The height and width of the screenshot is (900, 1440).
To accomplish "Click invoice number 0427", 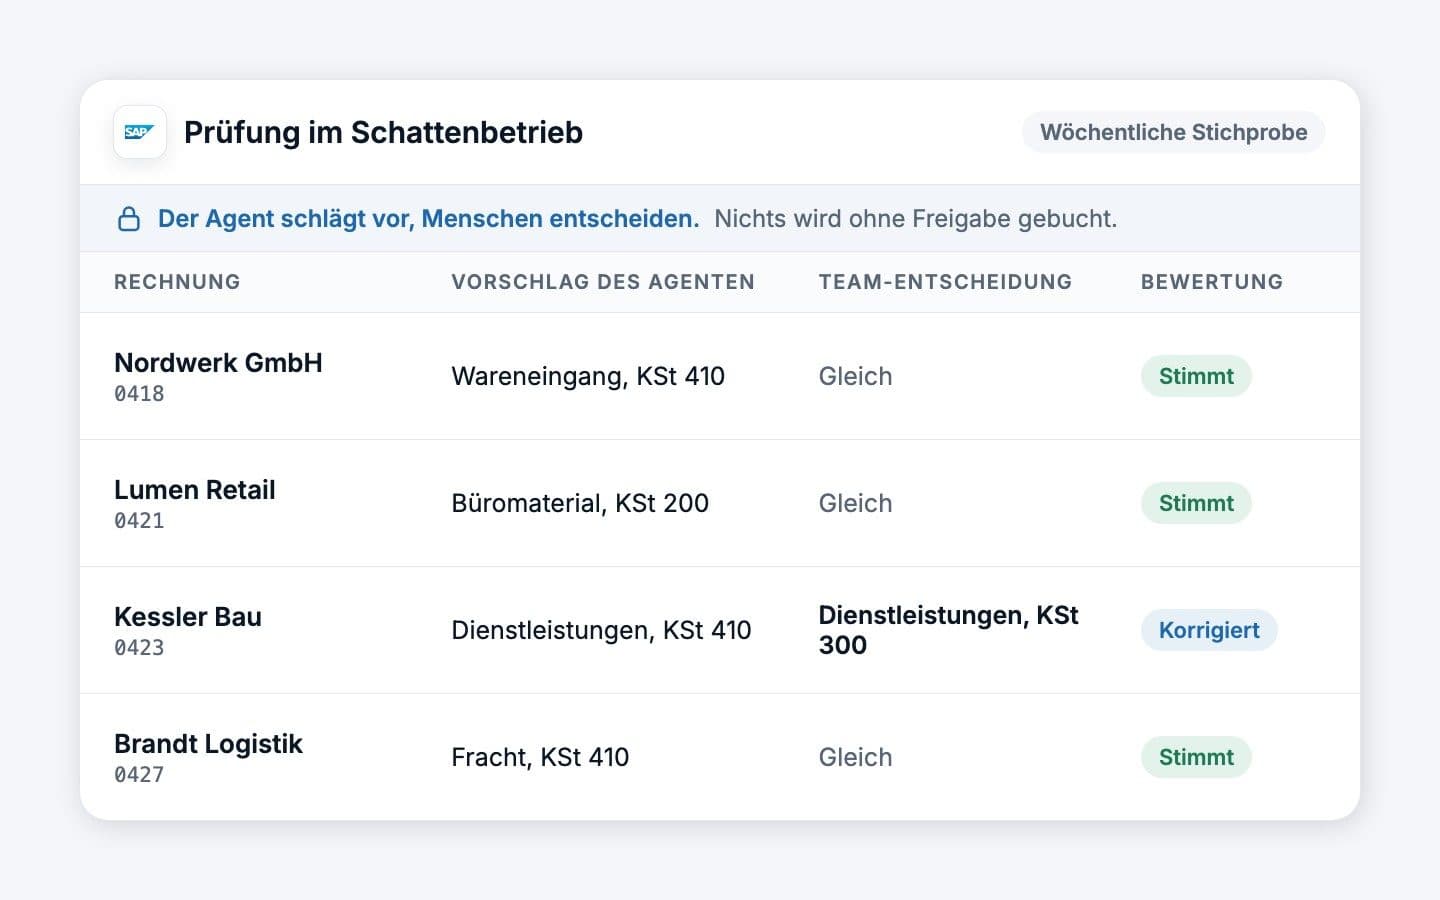I will click(139, 775).
